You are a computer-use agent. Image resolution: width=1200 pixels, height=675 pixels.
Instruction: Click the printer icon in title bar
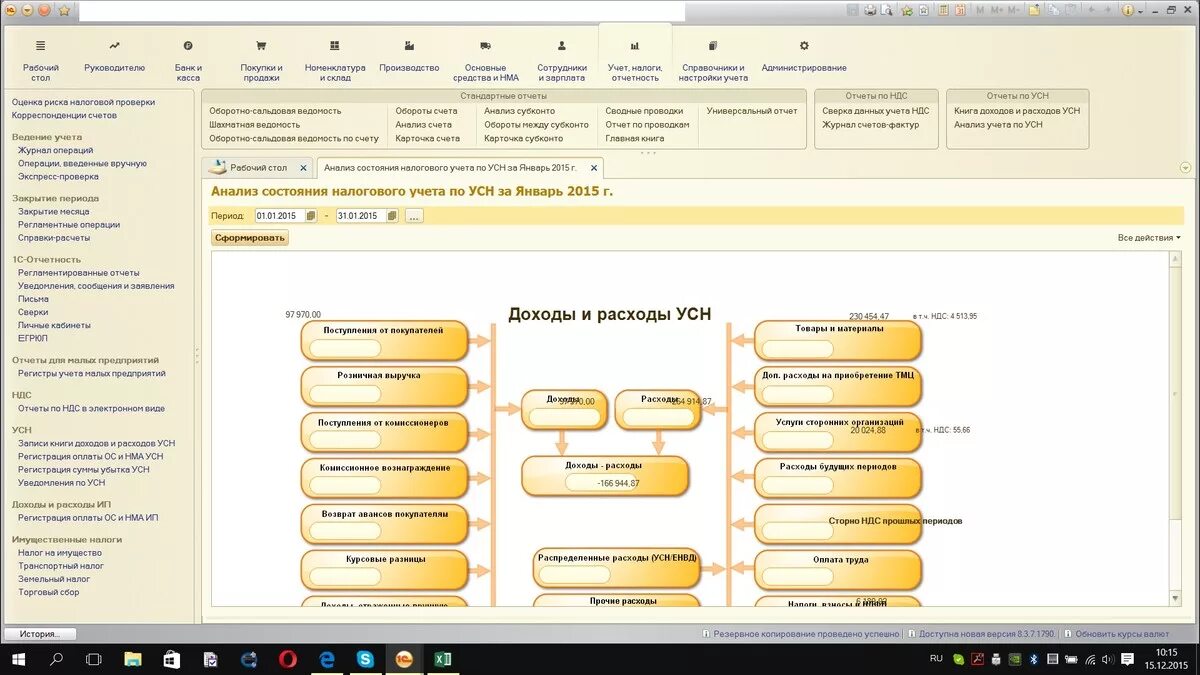pos(870,10)
